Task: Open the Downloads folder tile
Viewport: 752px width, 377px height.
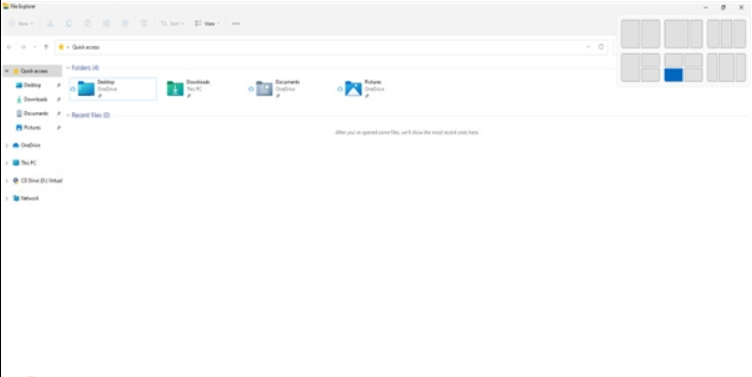Action: click(188, 89)
